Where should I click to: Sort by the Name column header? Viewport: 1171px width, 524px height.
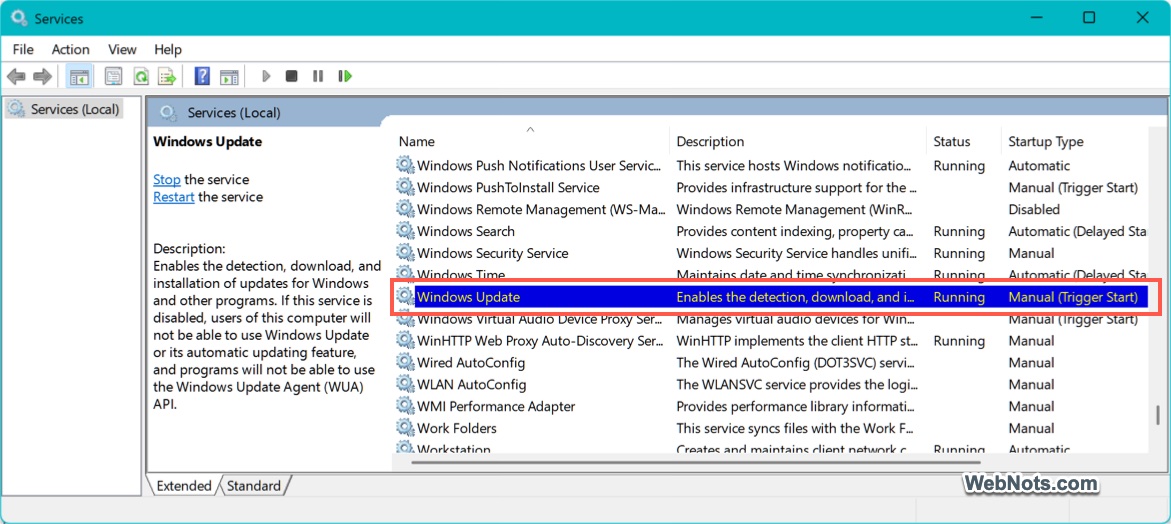(532, 142)
